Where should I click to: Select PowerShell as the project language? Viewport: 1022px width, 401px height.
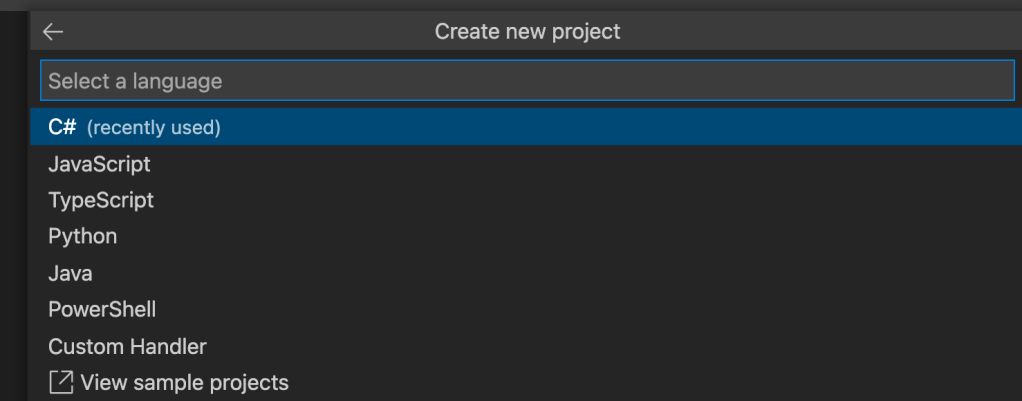click(102, 310)
